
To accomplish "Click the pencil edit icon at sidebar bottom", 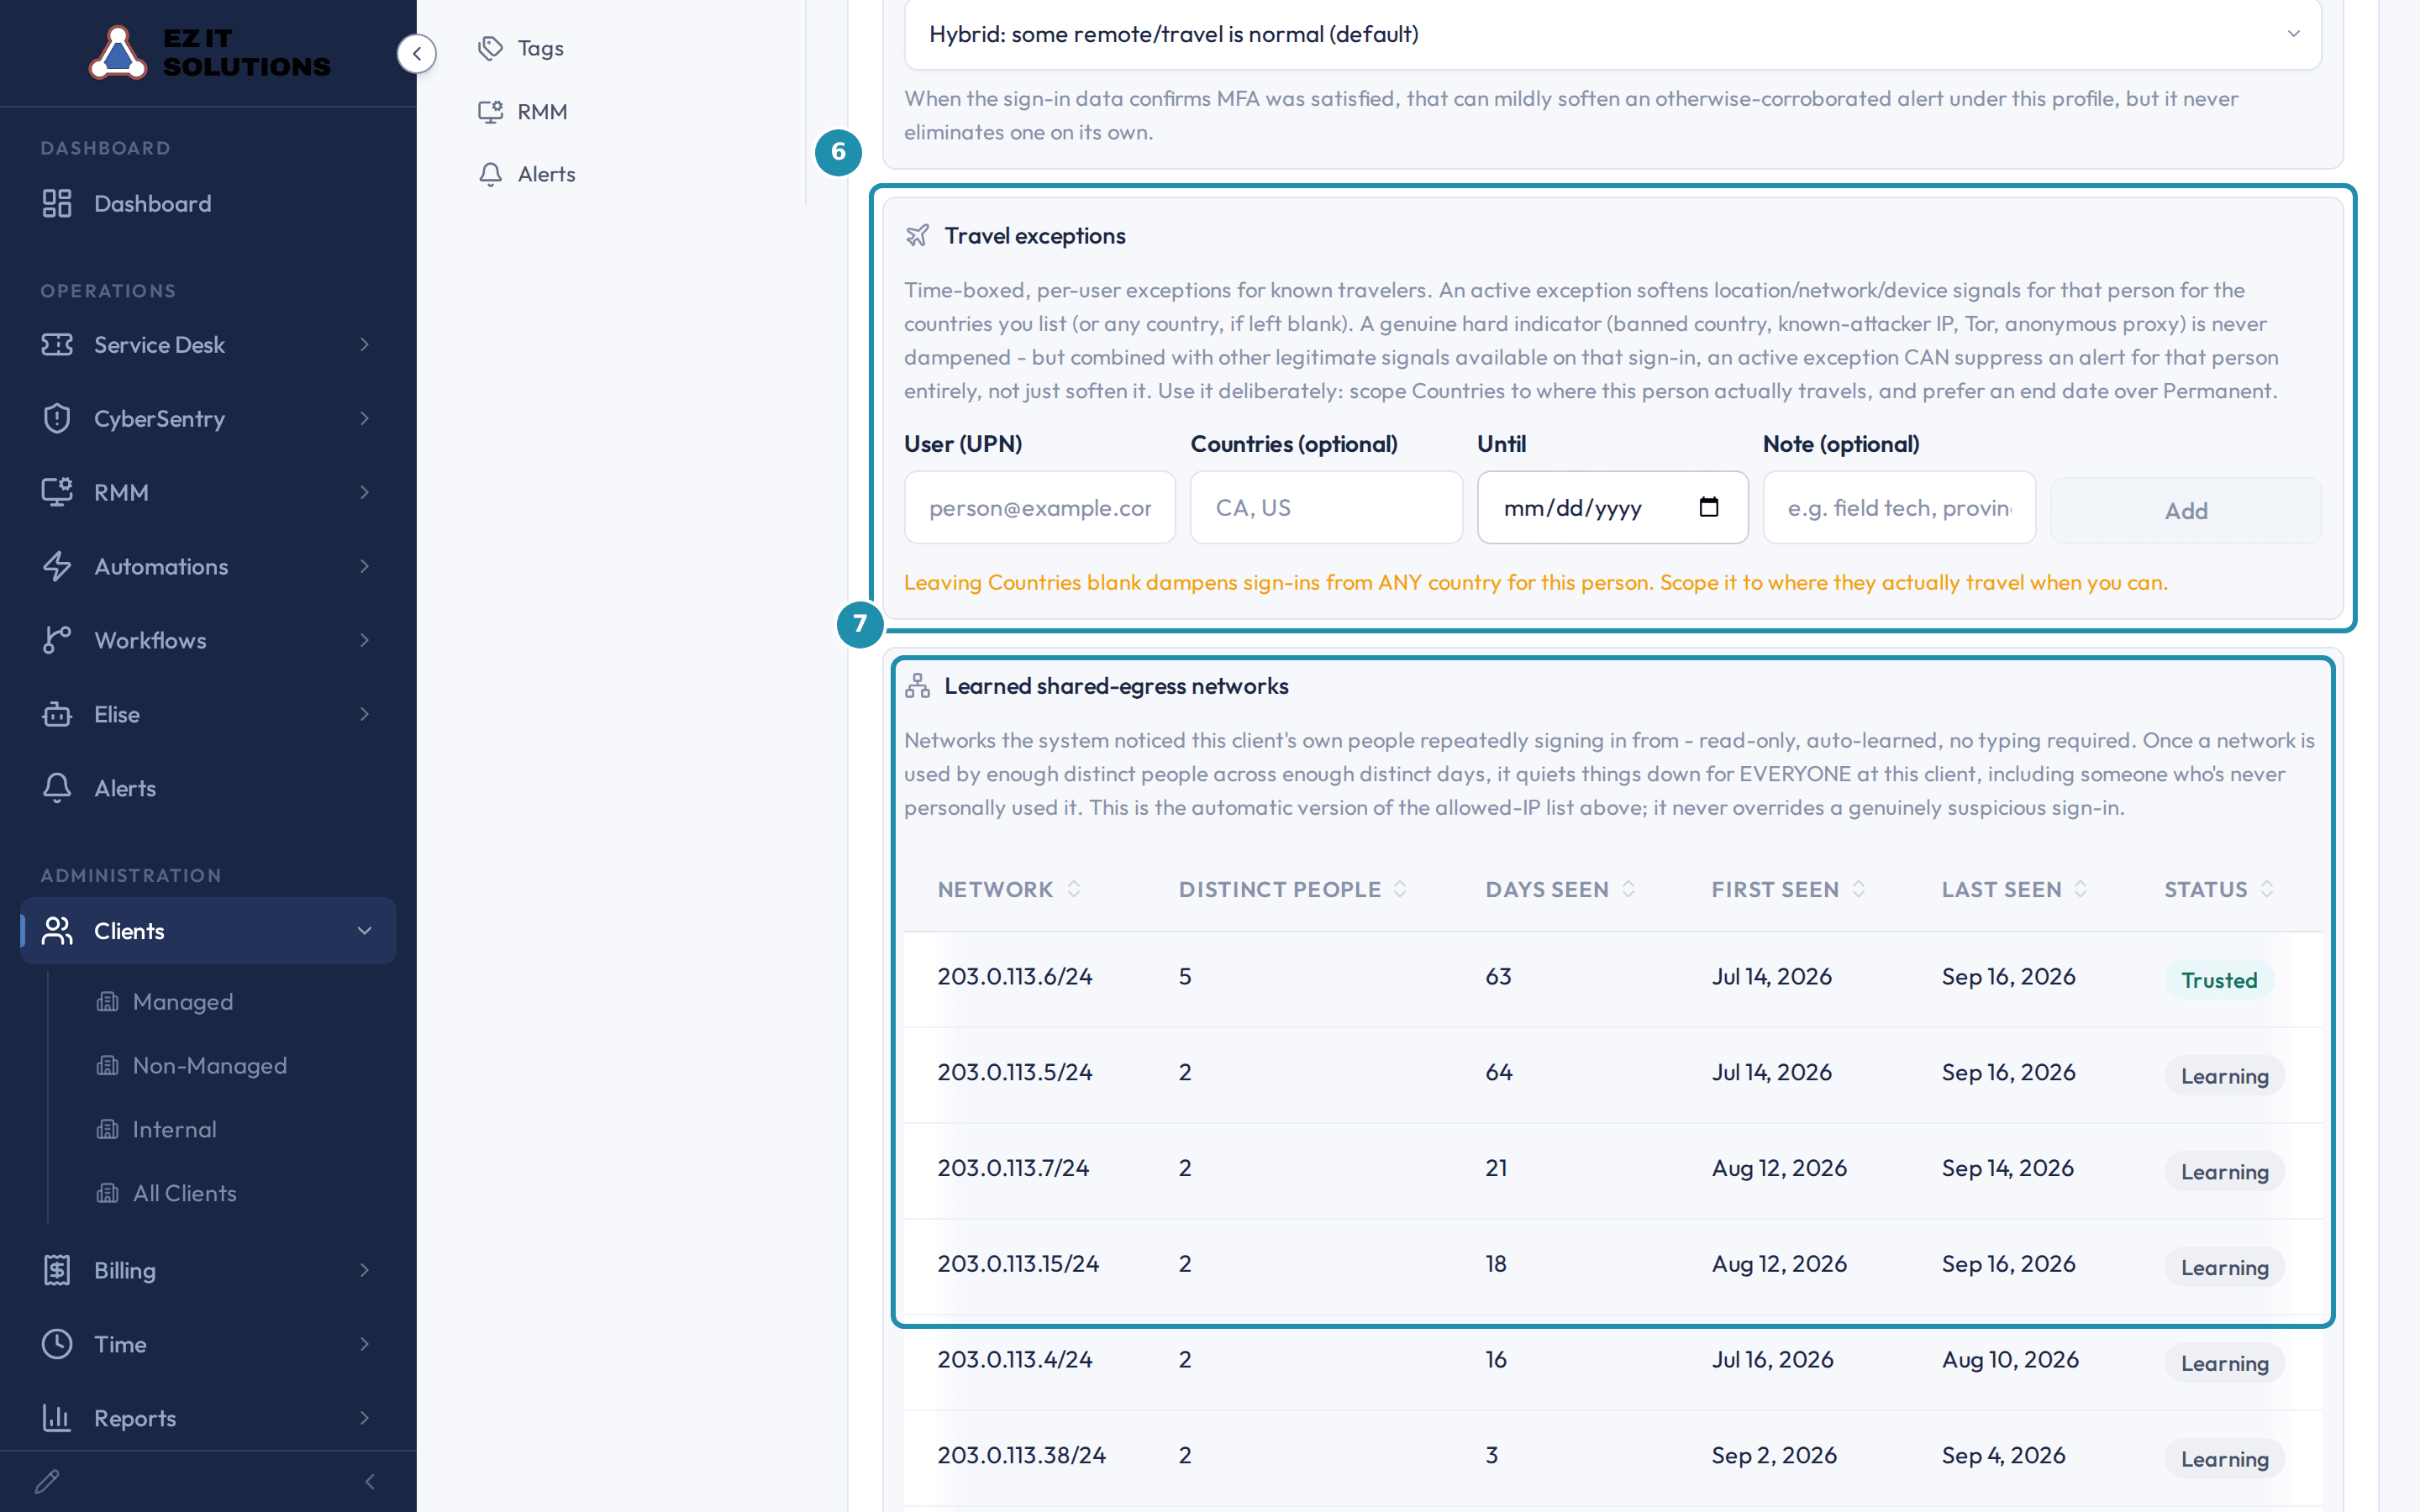I will coord(47,1482).
